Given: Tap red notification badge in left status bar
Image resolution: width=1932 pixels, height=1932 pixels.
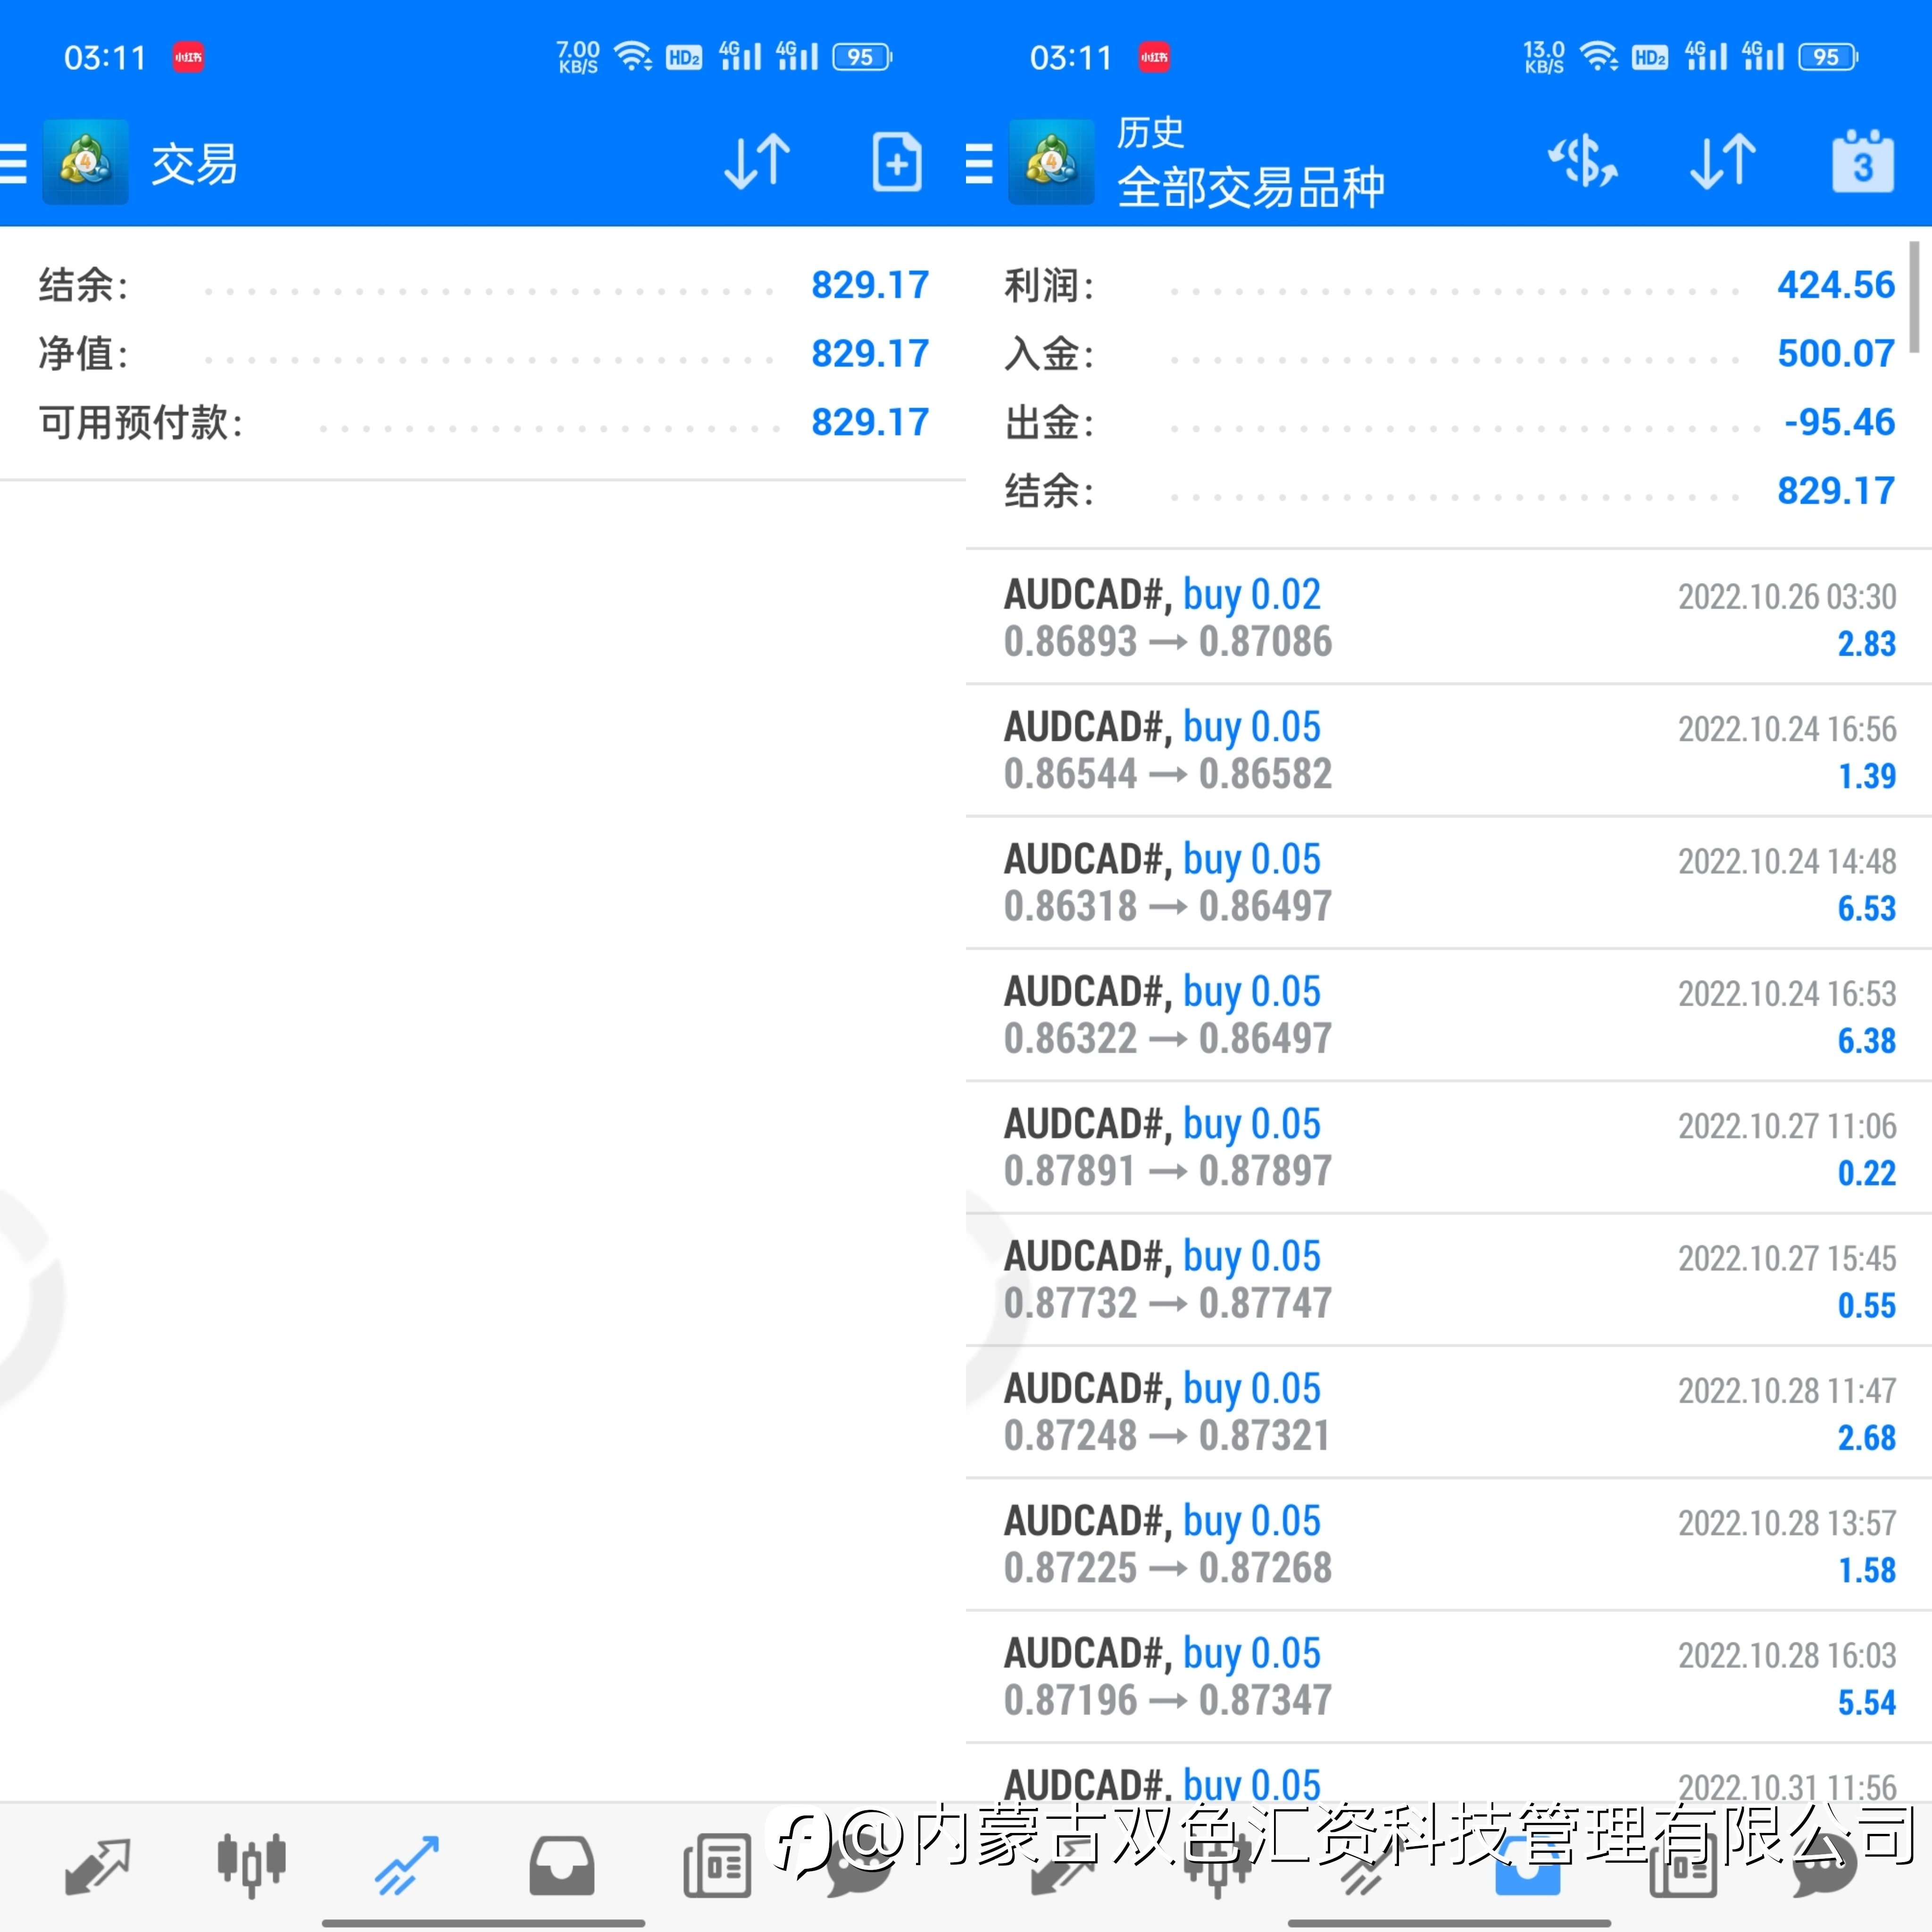Looking at the screenshot, I should click(188, 57).
